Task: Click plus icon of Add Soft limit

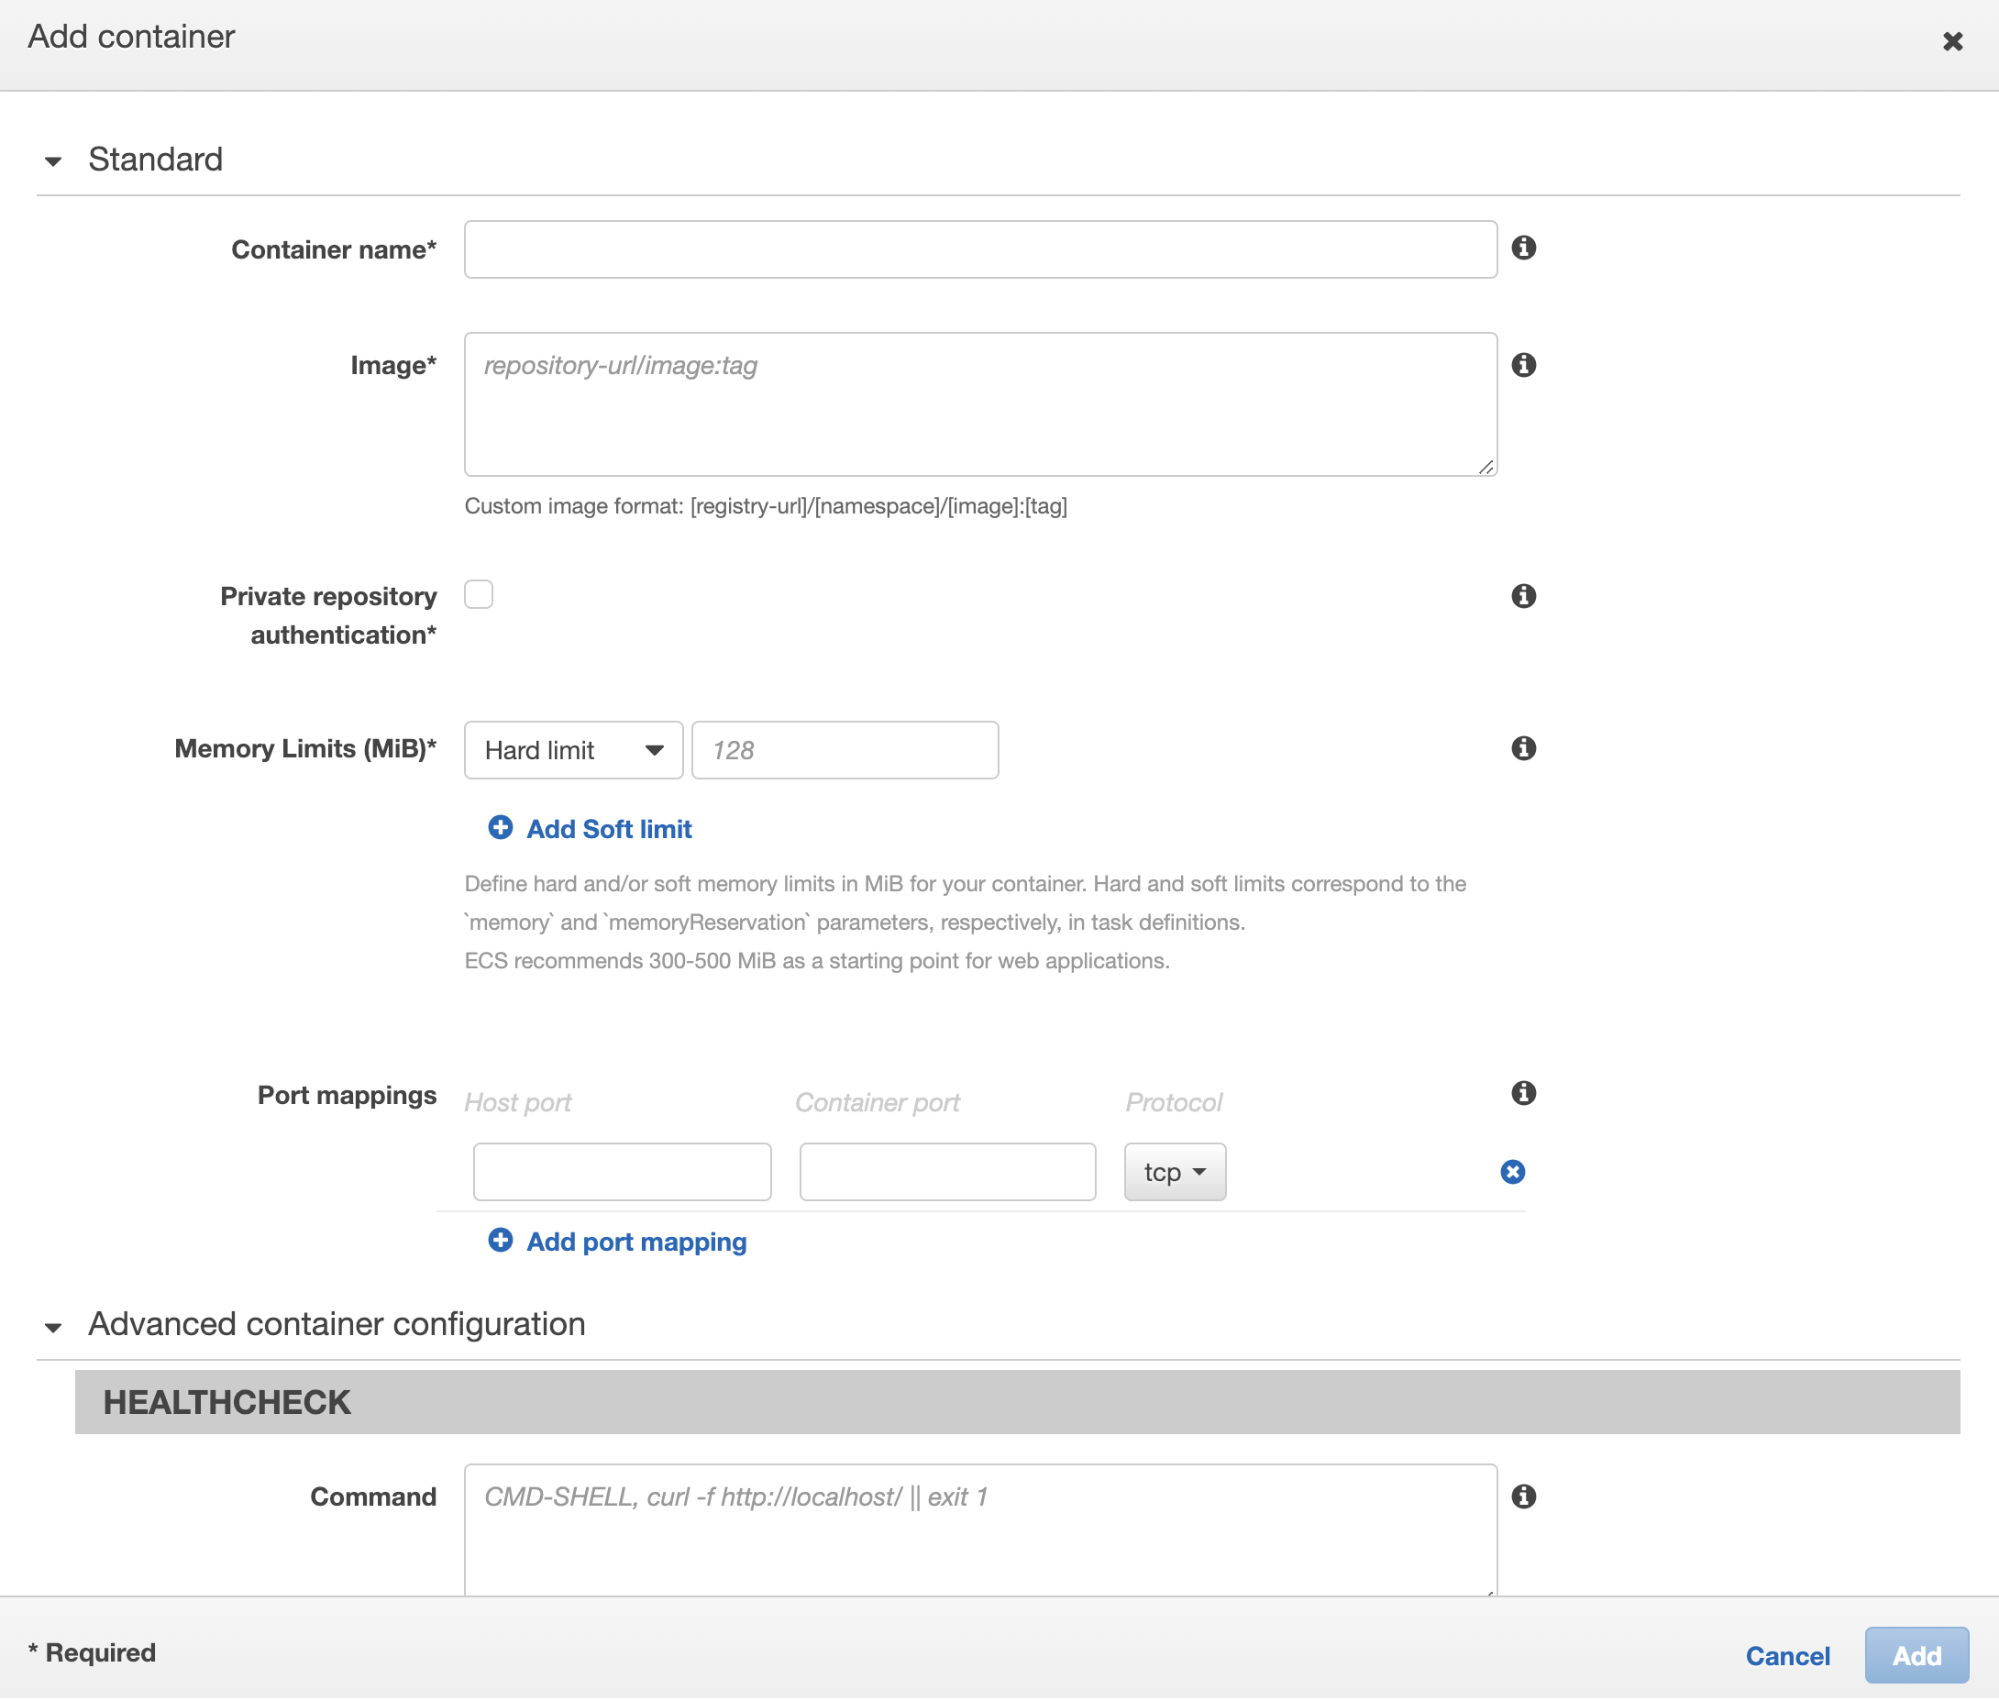Action: pos(500,828)
